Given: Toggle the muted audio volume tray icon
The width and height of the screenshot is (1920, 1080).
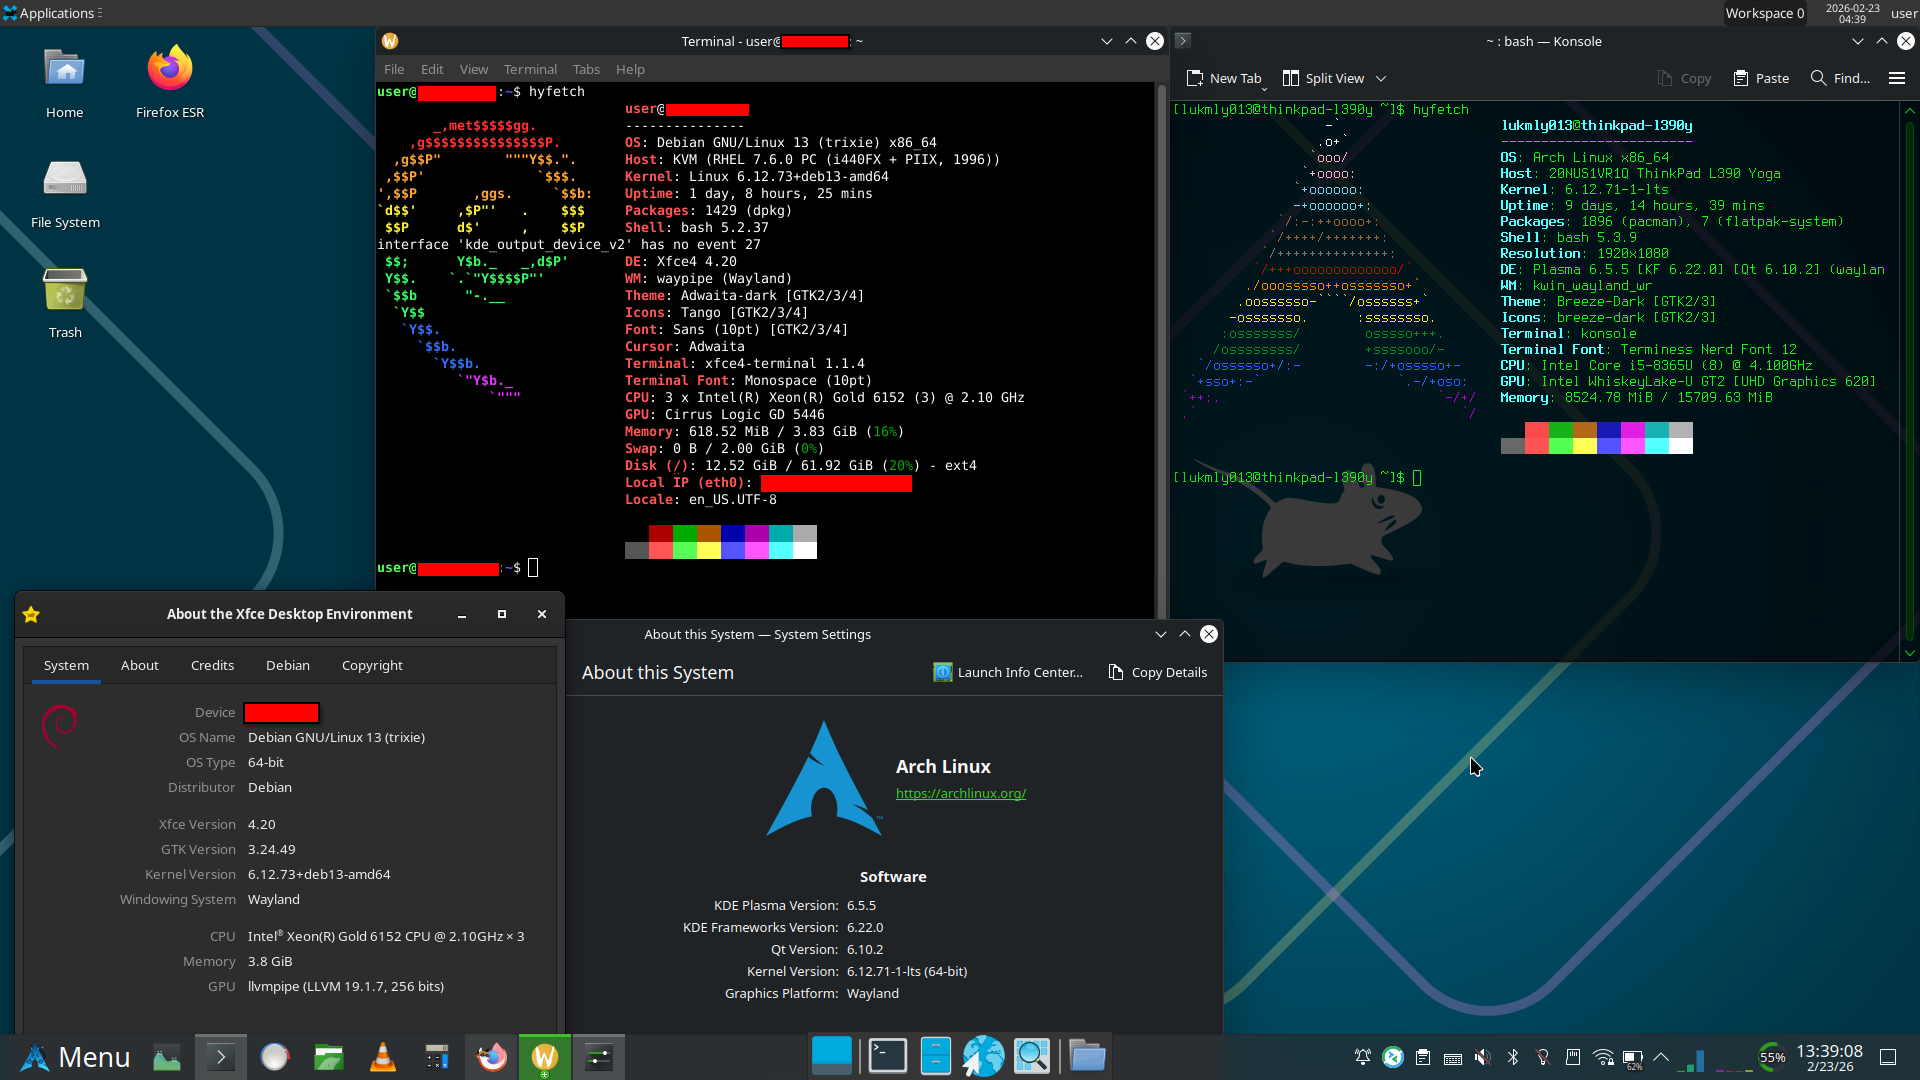Looking at the screenshot, I should pyautogui.click(x=1483, y=1057).
